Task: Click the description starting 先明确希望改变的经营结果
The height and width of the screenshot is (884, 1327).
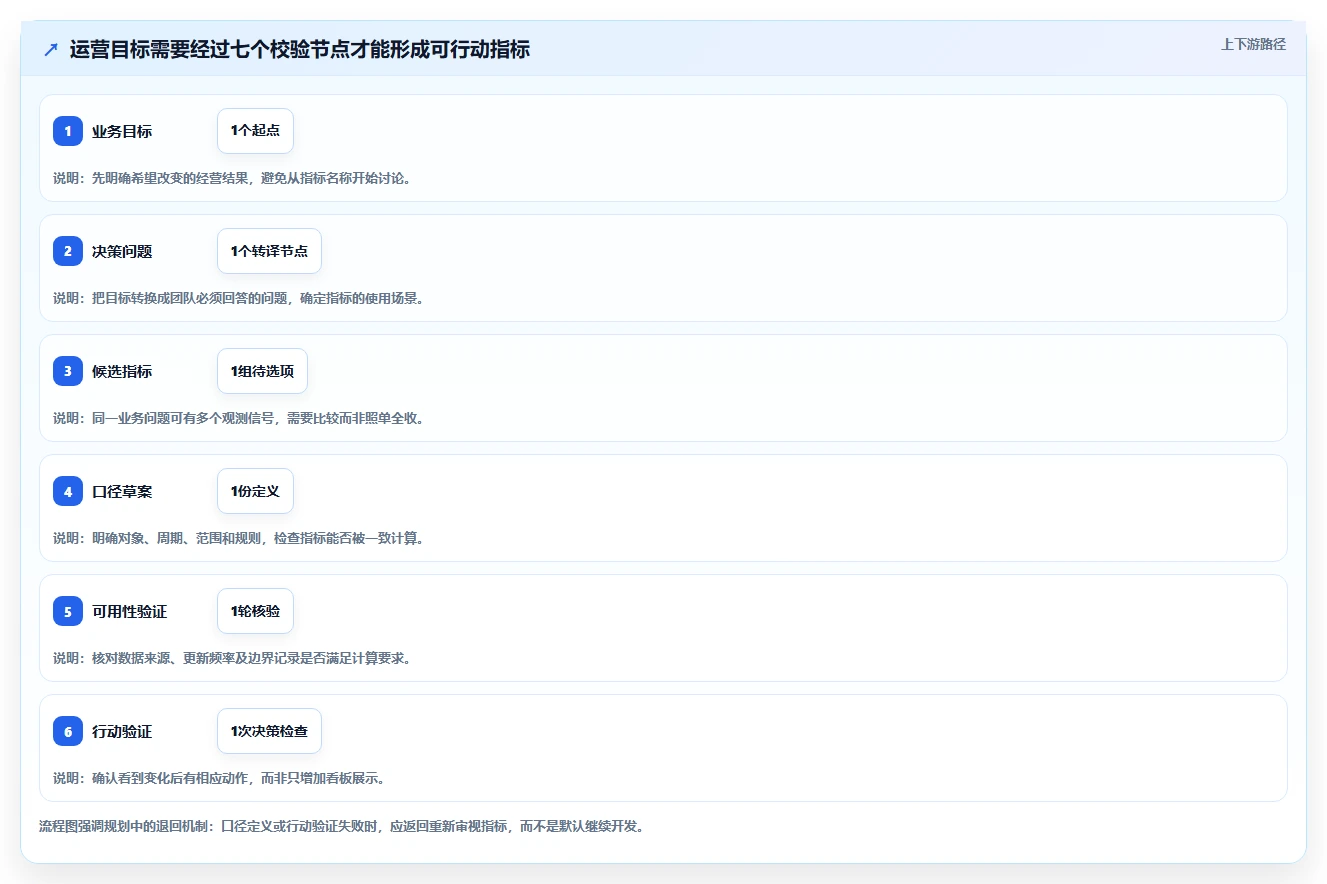Action: point(232,178)
